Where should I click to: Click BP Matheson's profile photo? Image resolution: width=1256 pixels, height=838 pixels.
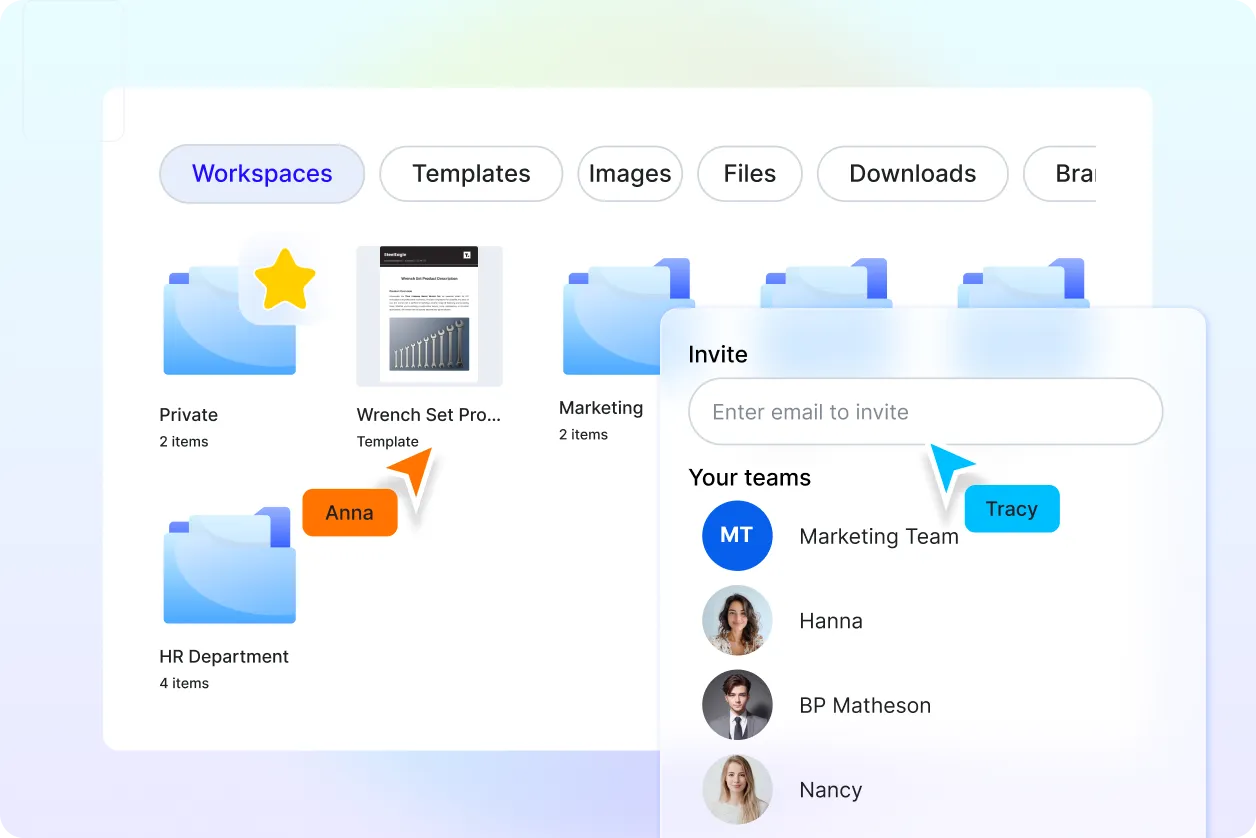tap(737, 705)
